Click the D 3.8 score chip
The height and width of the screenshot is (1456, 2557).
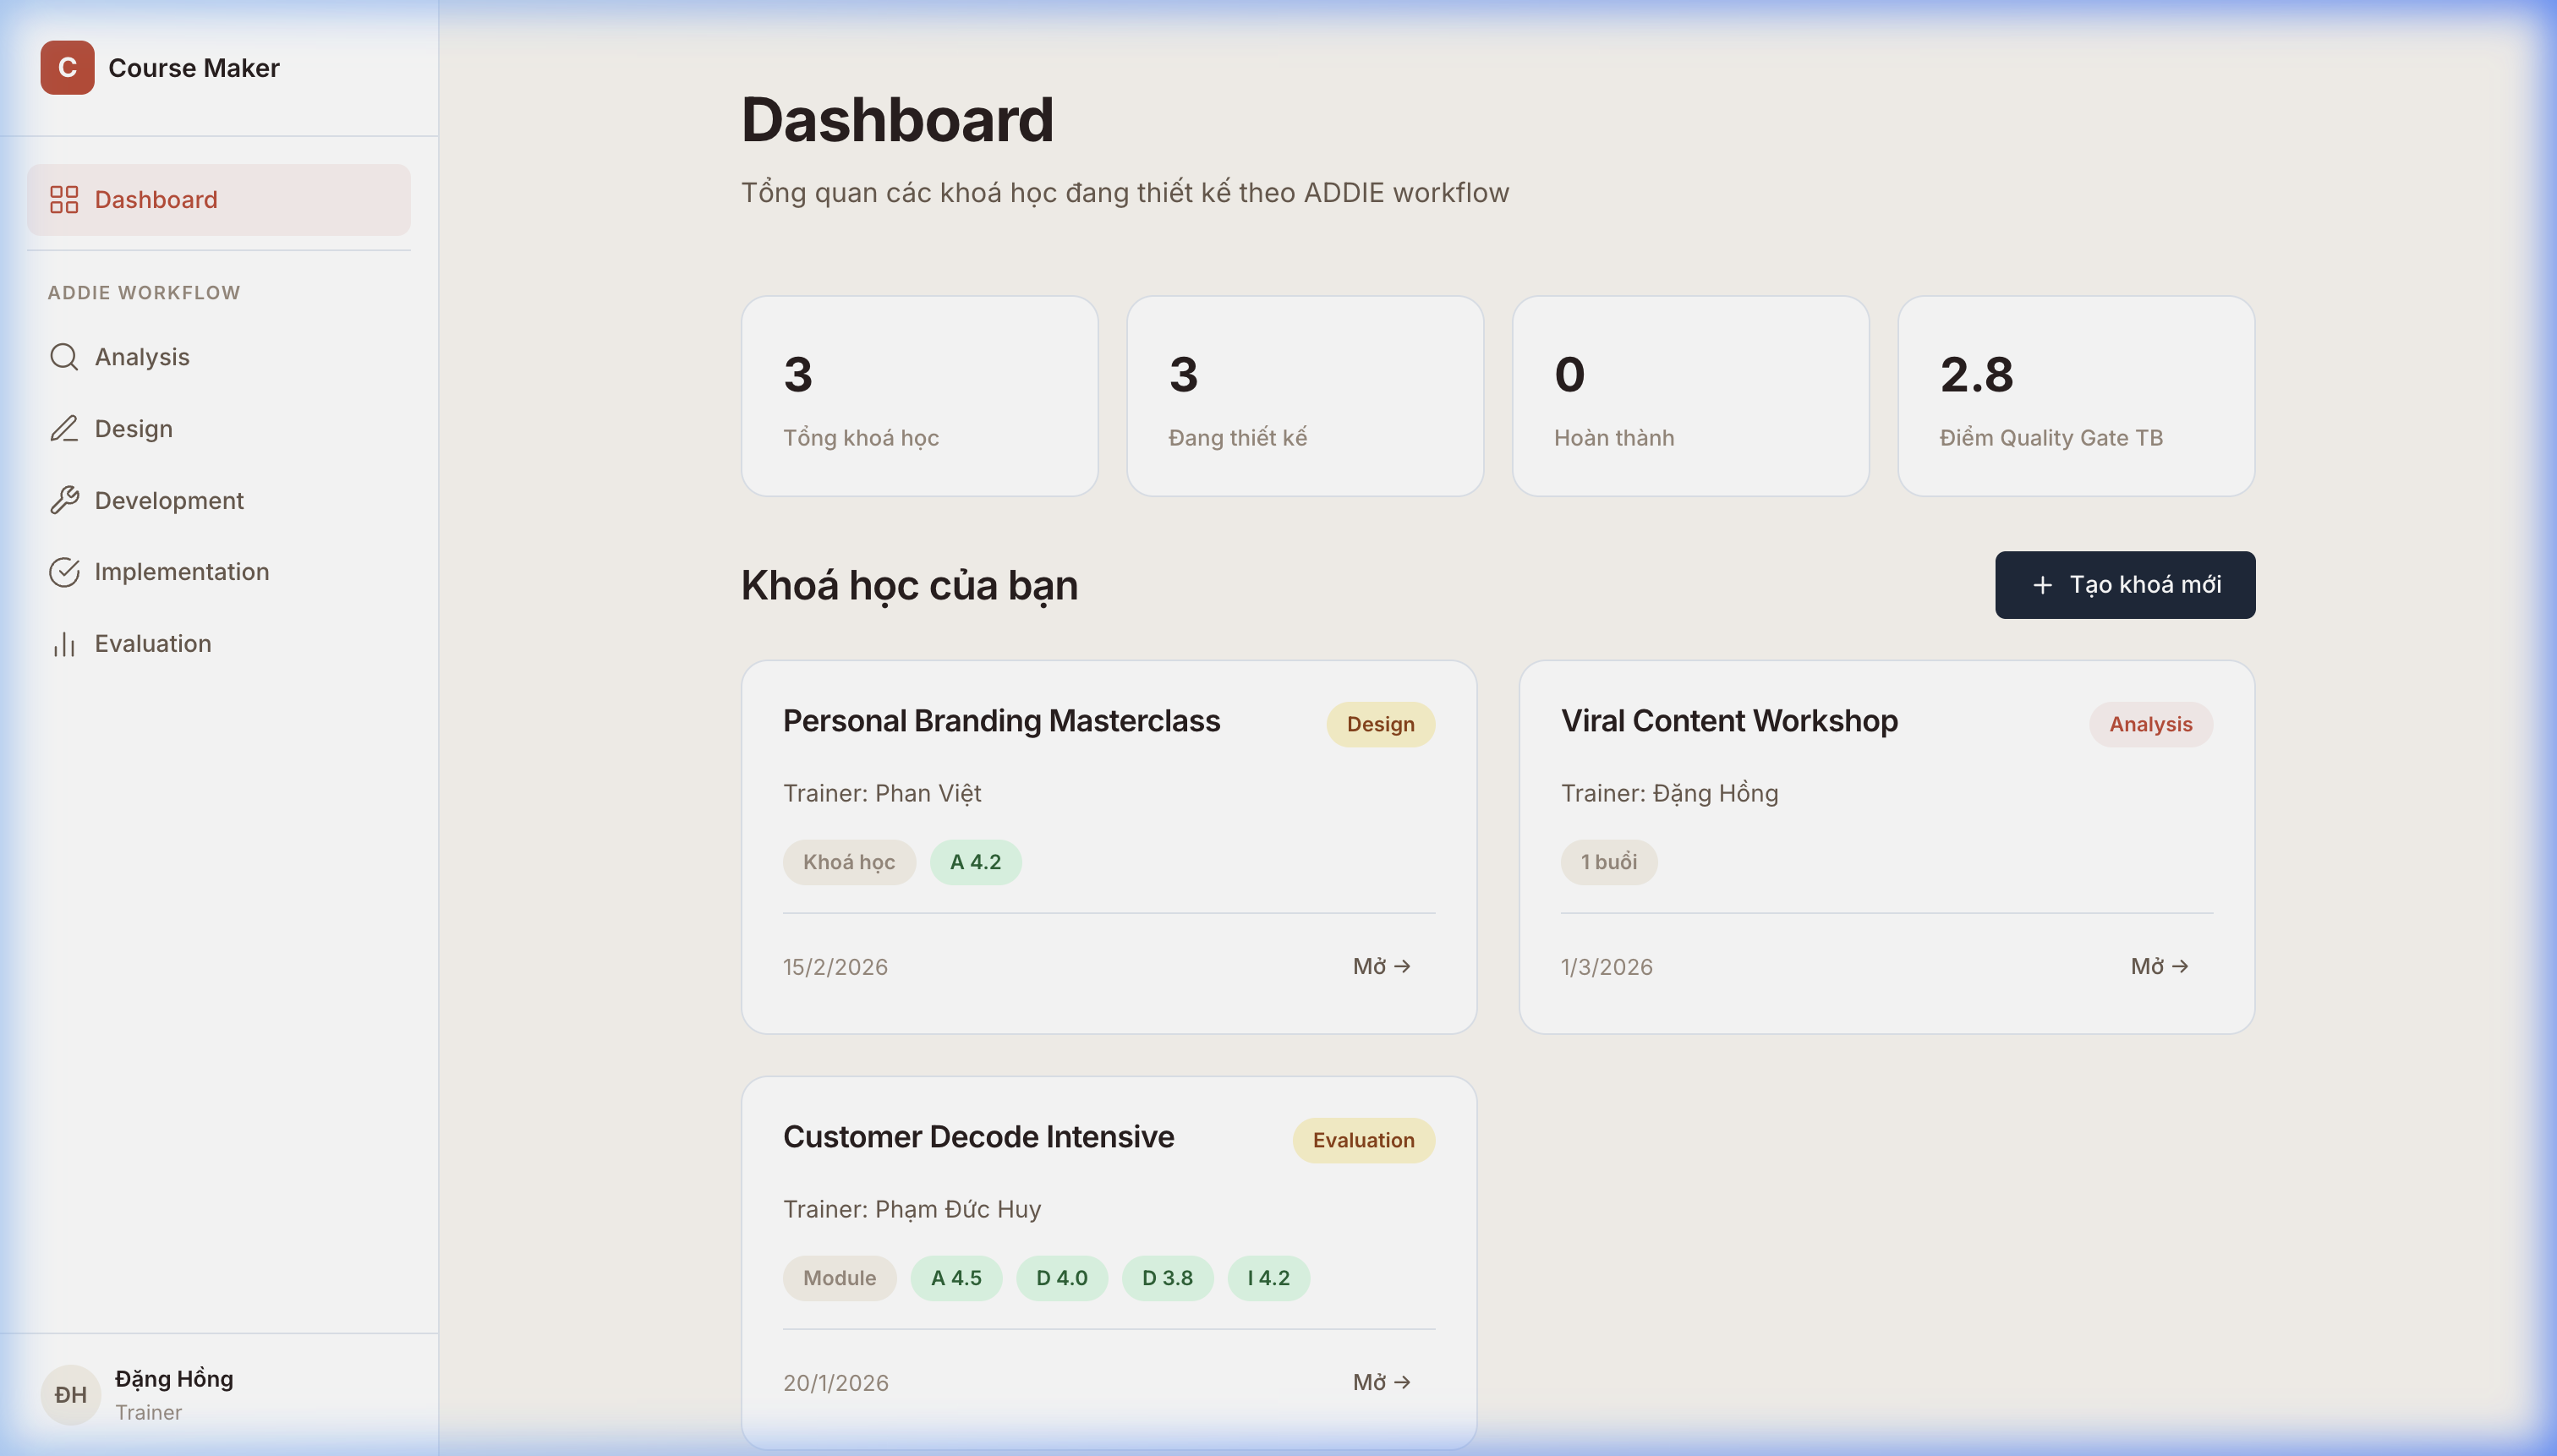point(1167,1278)
